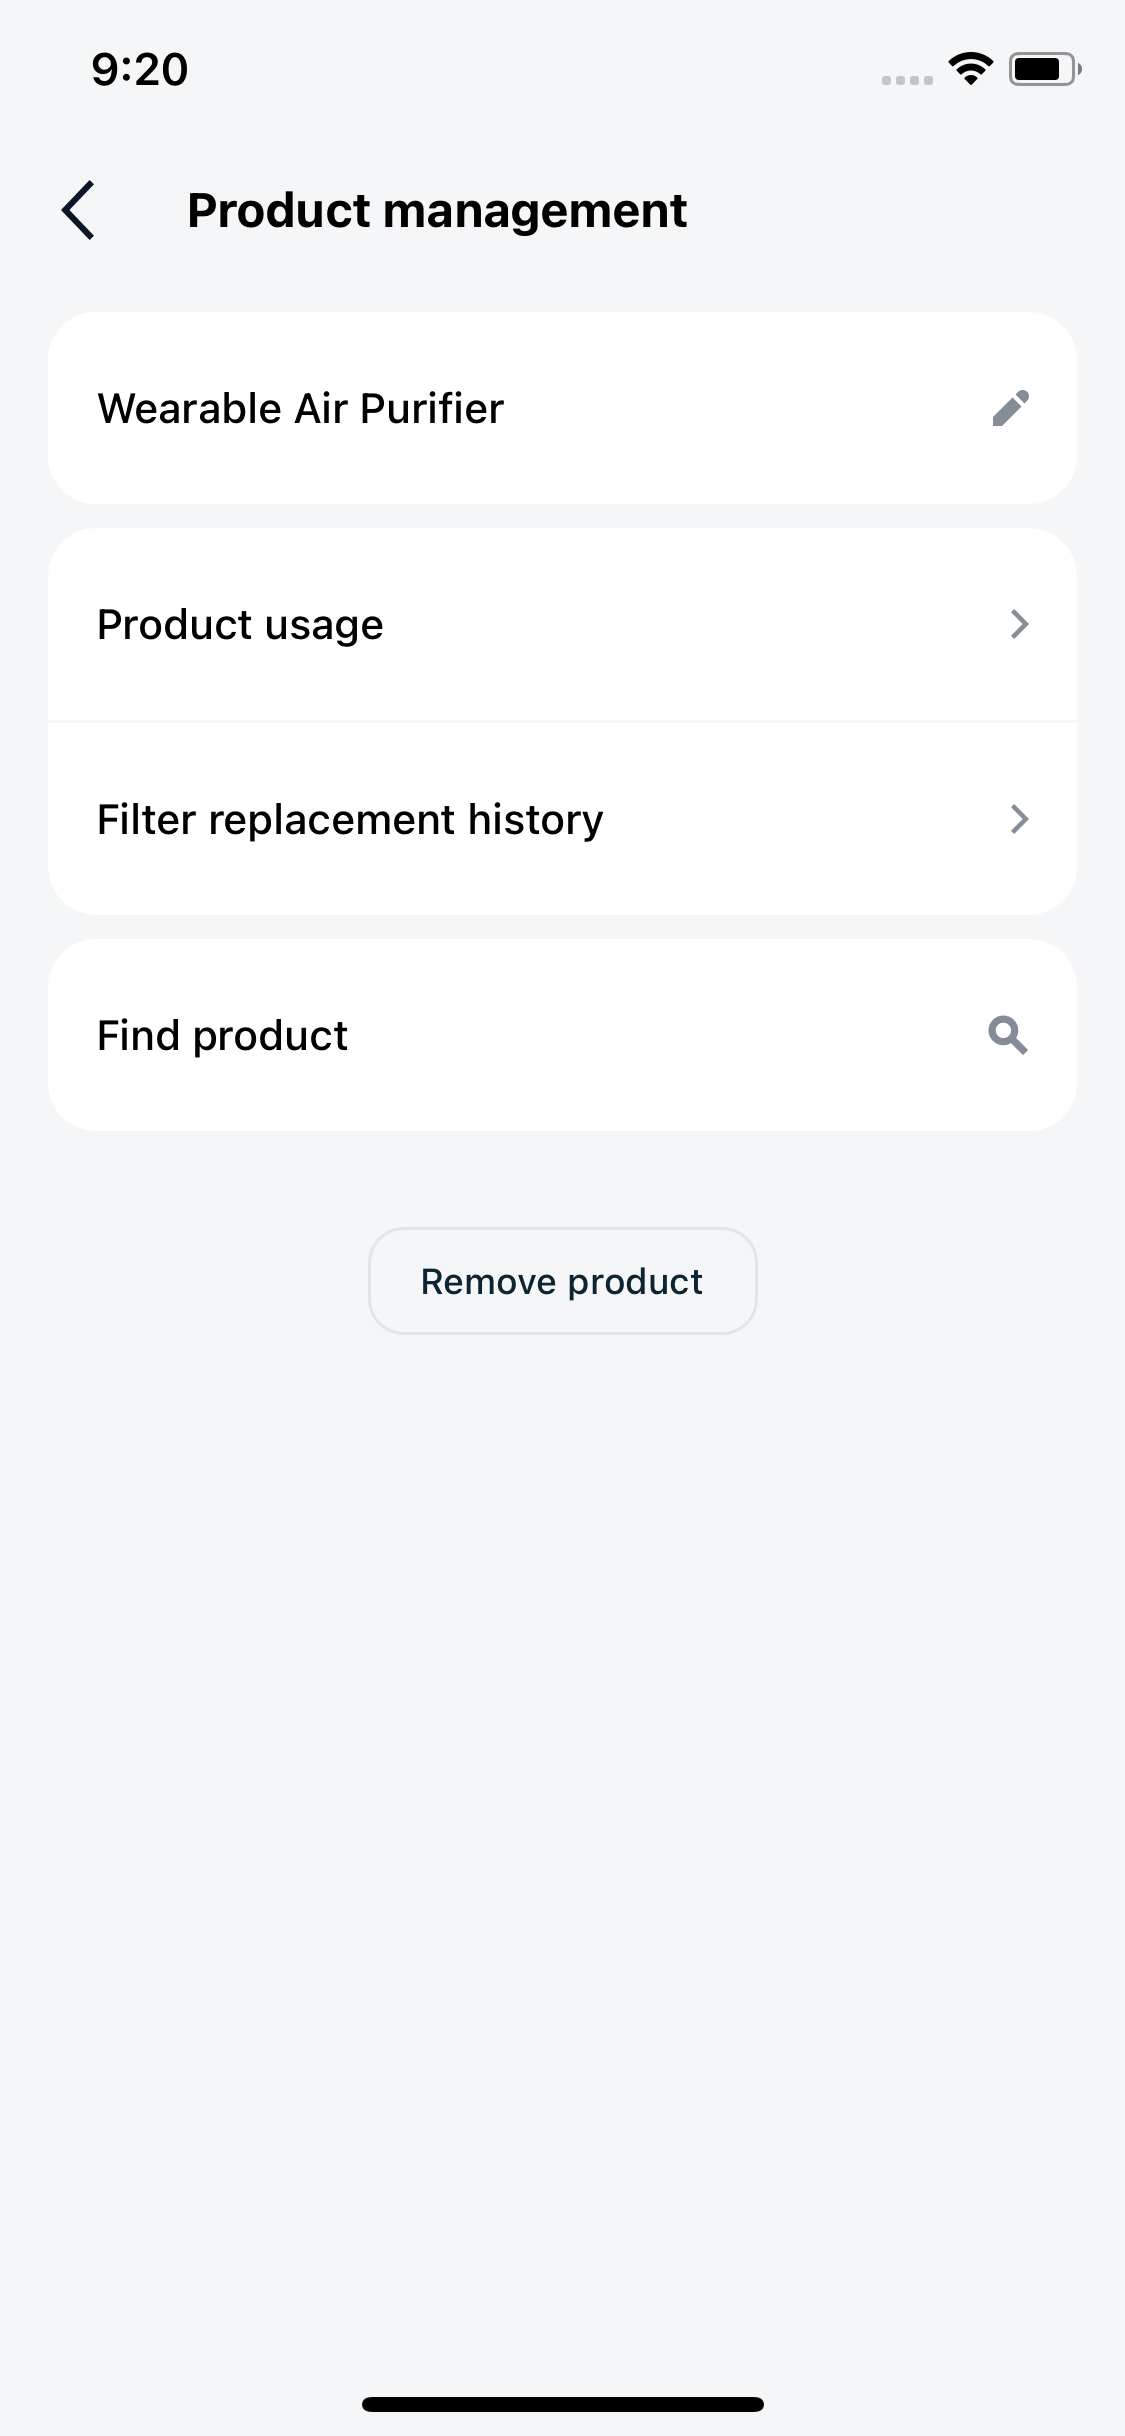Click the Remove product button
1125x2436 pixels.
(x=562, y=1281)
